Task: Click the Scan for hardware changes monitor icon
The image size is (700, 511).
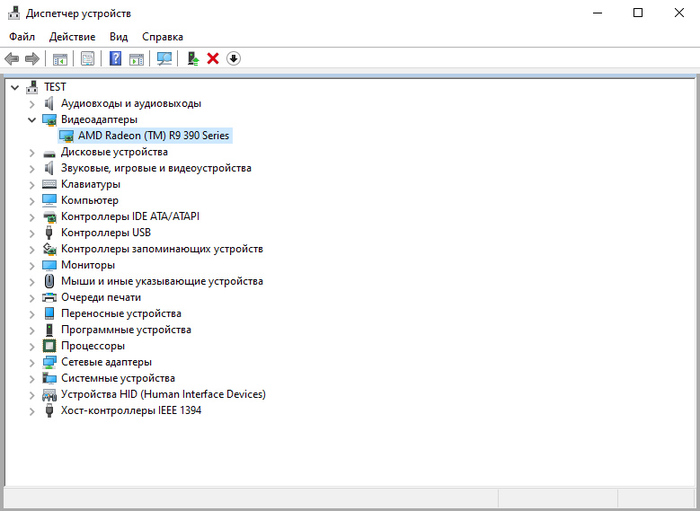Action: pyautogui.click(x=164, y=59)
